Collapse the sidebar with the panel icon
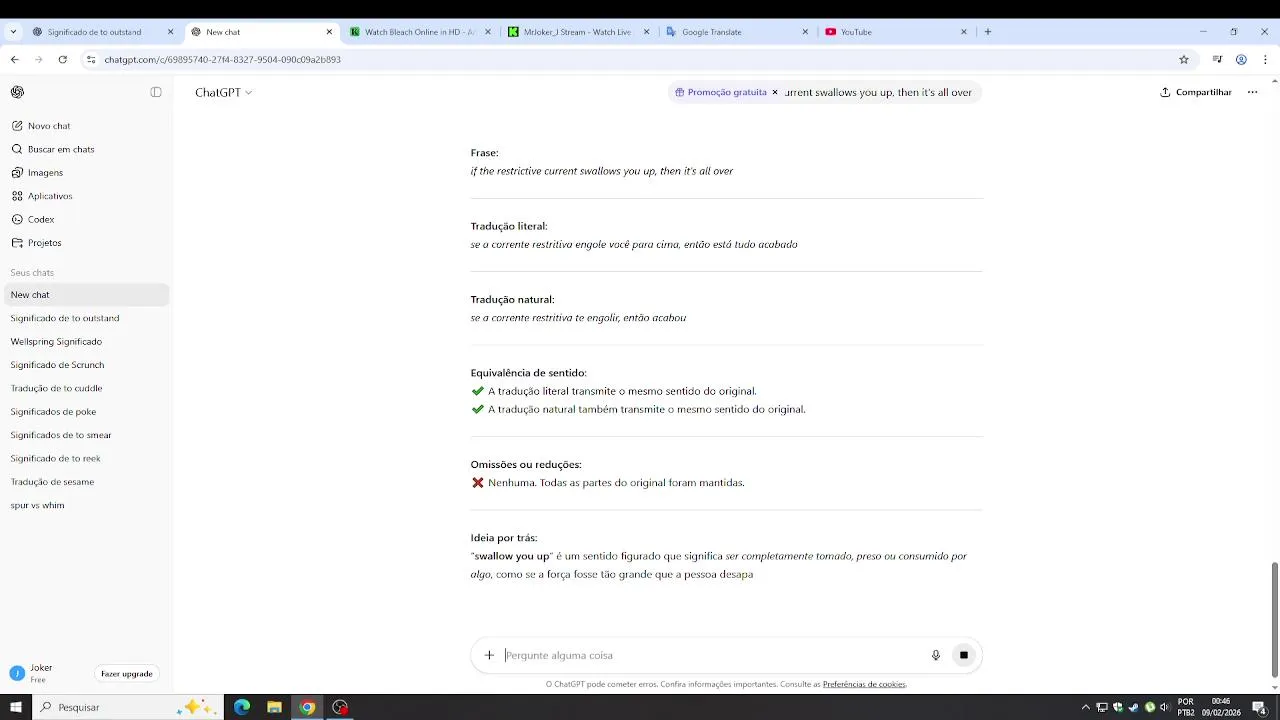 [x=156, y=92]
